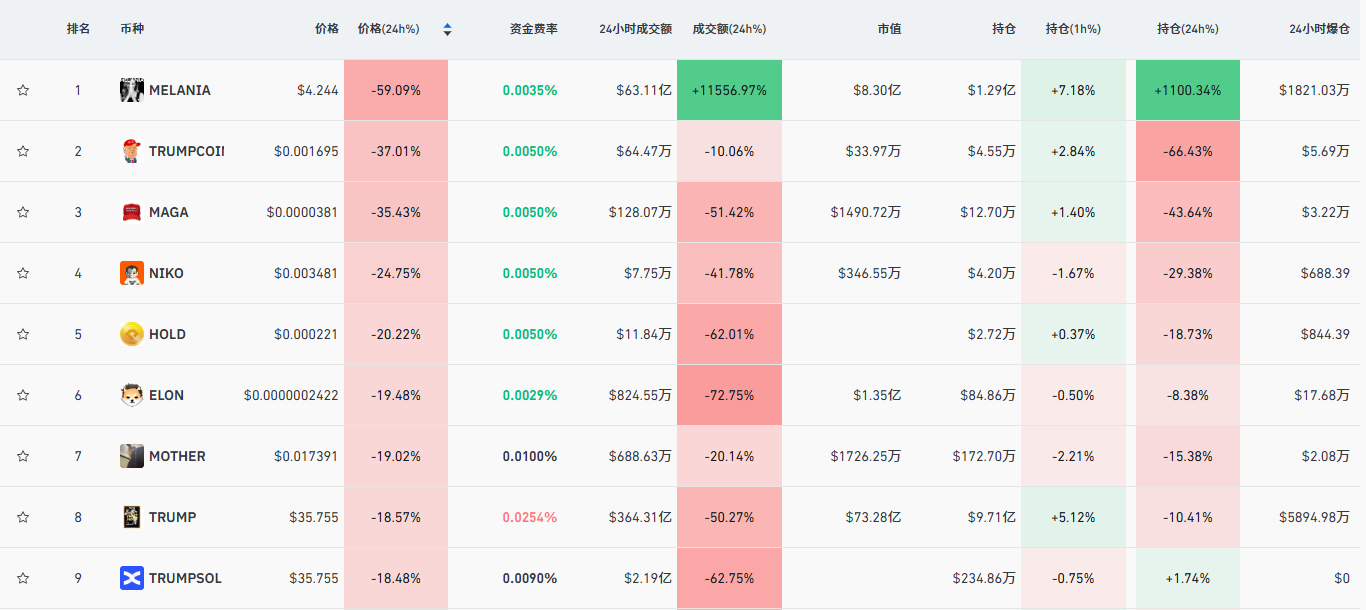Click the gold HOLD coin icon
This screenshot has width=1366, height=610.
(x=131, y=334)
